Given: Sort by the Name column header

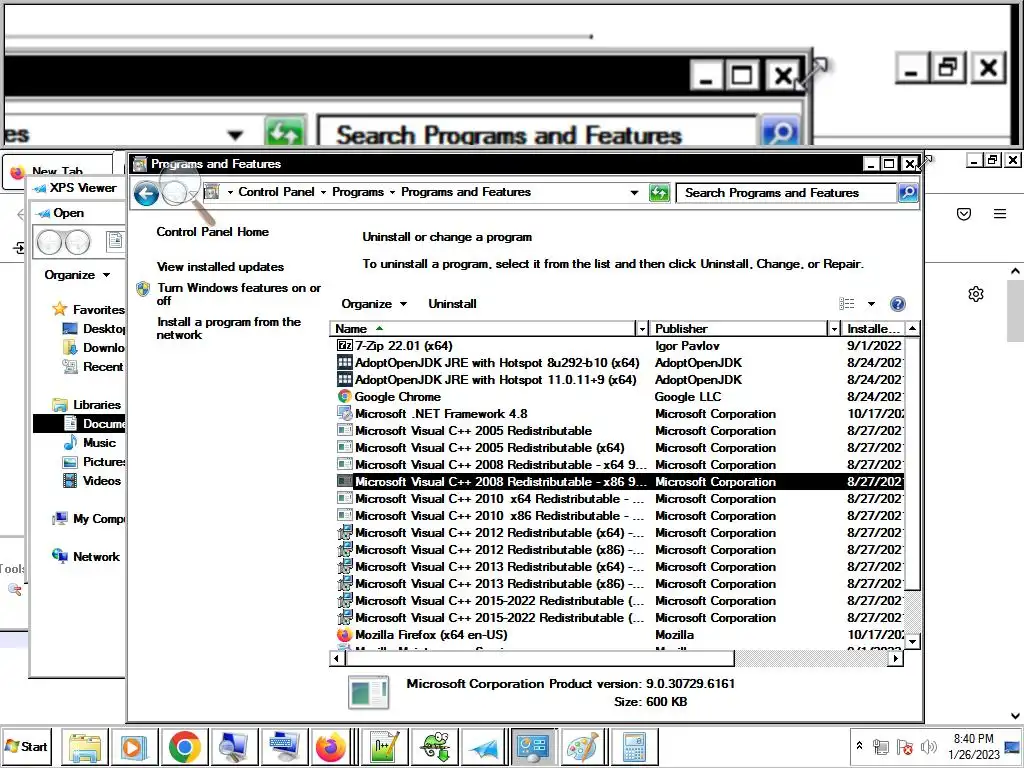Looking at the screenshot, I should (483, 328).
